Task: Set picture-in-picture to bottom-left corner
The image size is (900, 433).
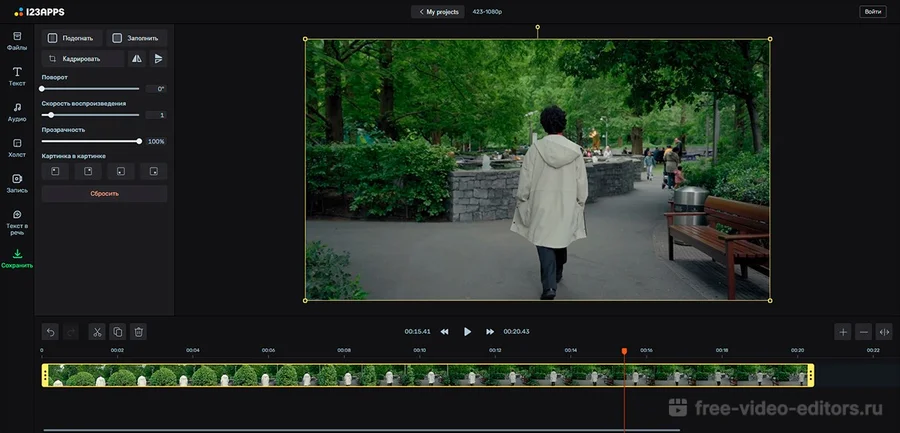Action: pos(121,171)
